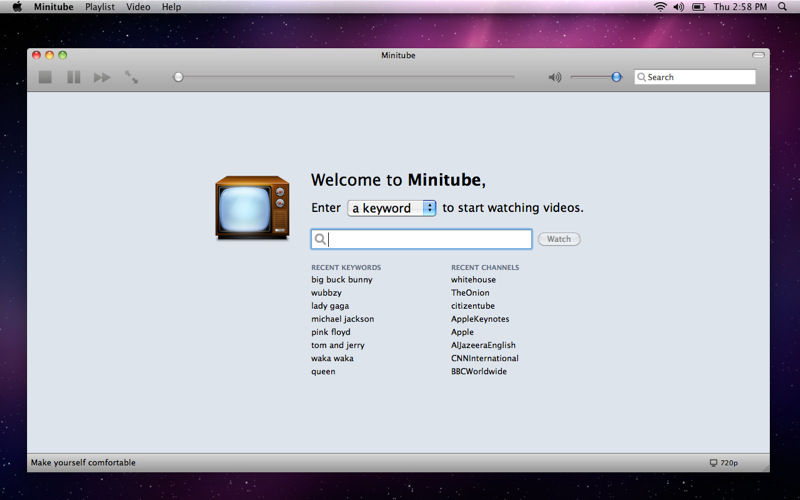
Task: Click the retro TV Minitube logo
Action: point(252,207)
